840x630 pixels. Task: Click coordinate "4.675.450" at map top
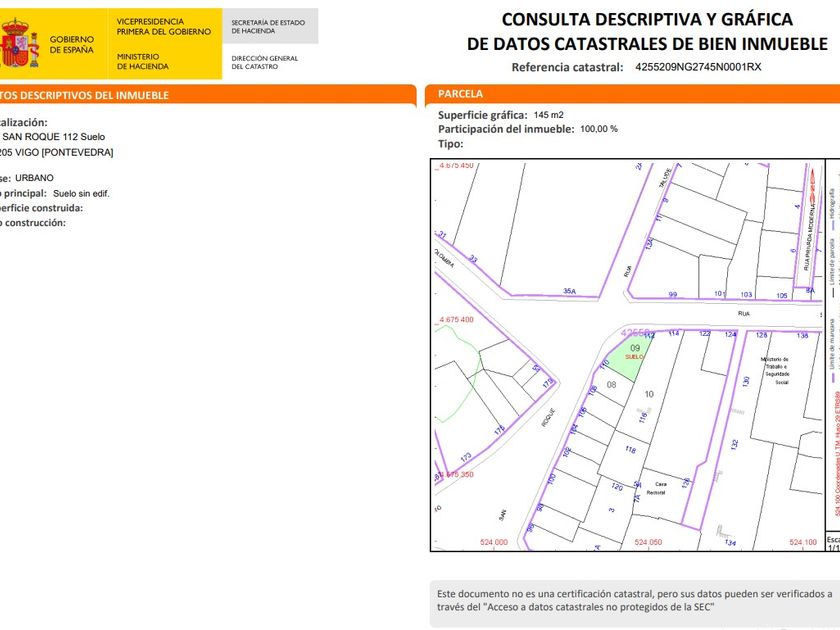coord(456,166)
